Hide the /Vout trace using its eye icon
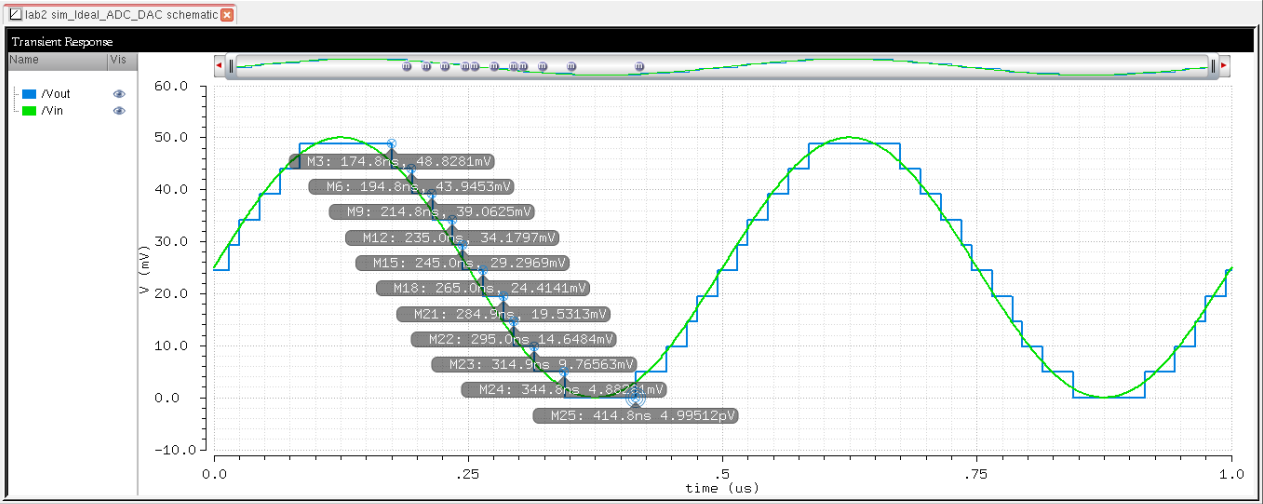 [119, 93]
